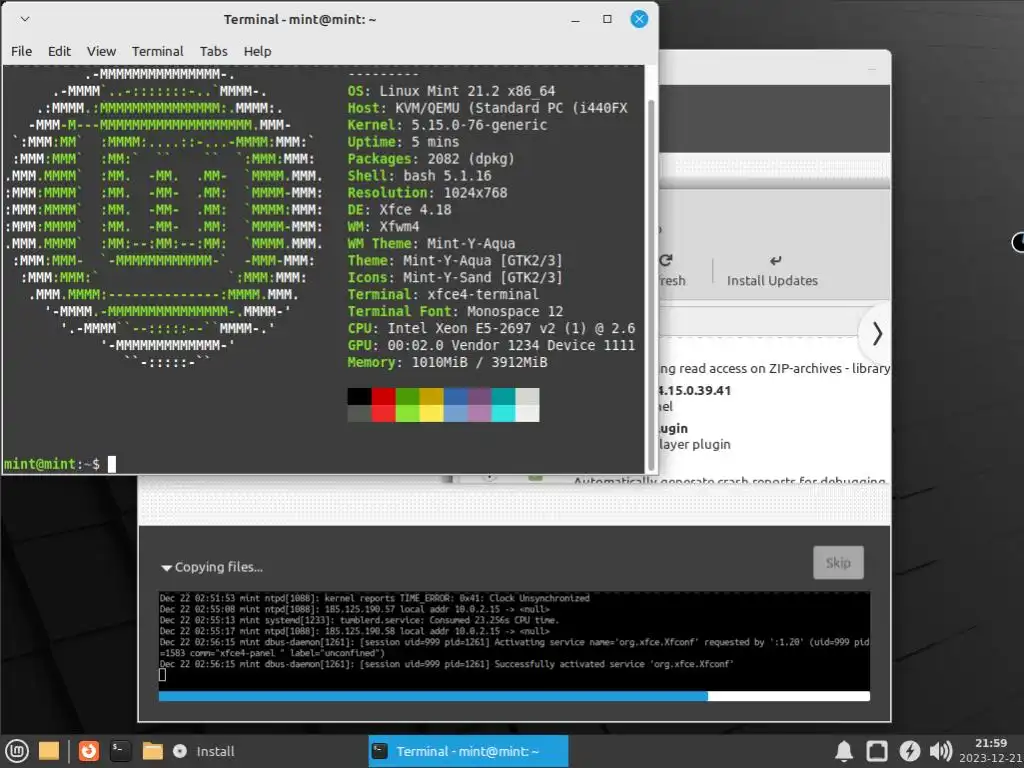1024x768 pixels.
Task: Click the "Terminal Font: Monospace 12" line
Action: point(455,312)
